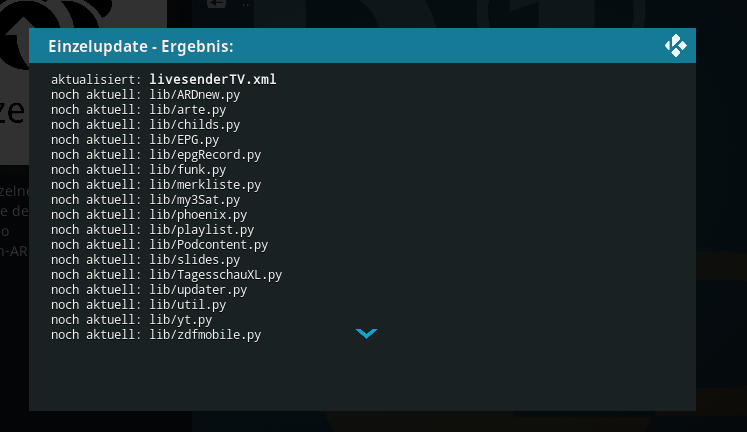Select the lib/ARDnew.py line
The height and width of the screenshot is (432, 747).
point(145,94)
